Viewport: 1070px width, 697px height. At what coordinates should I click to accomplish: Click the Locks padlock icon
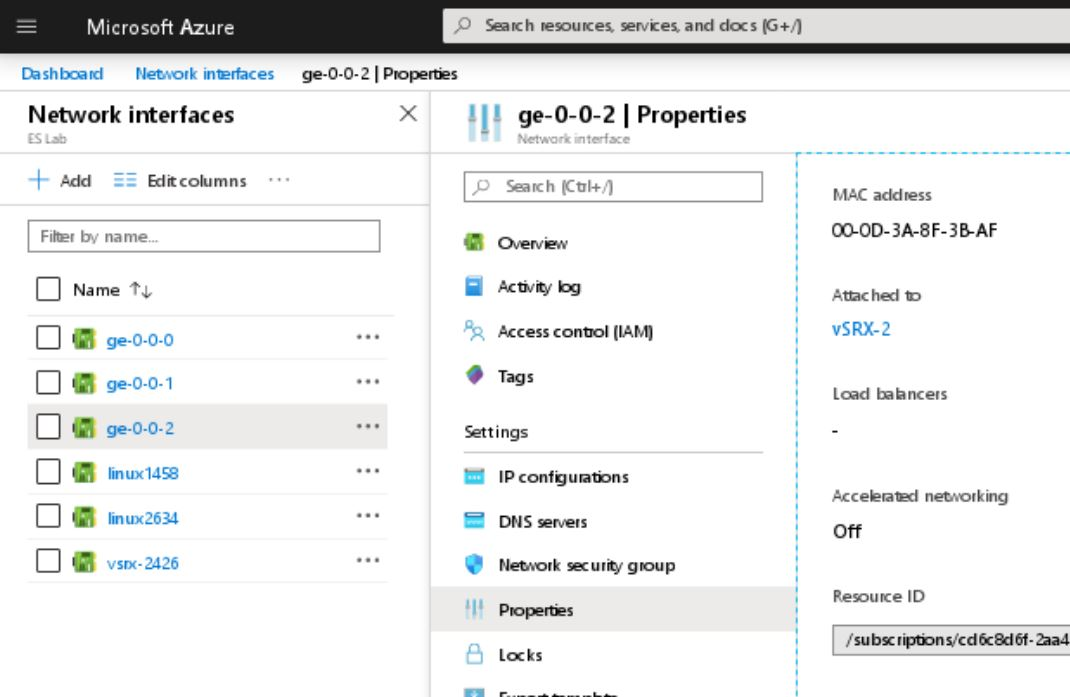click(x=474, y=654)
